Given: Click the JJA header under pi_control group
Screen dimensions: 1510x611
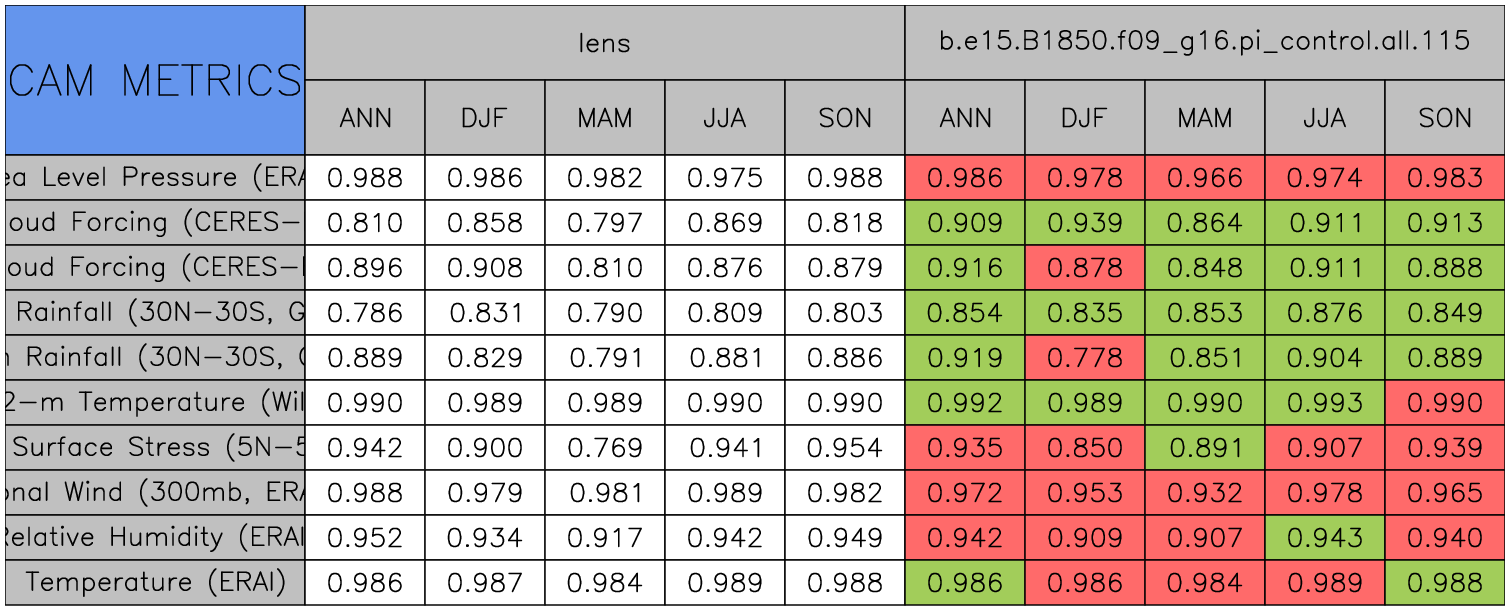Looking at the screenshot, I should tap(1325, 118).
